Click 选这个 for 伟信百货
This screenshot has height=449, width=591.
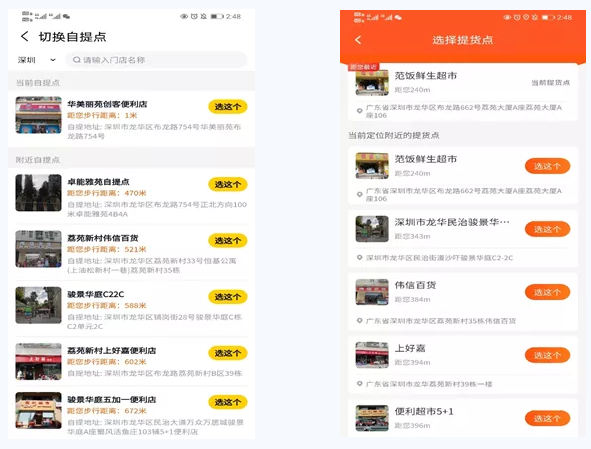(547, 292)
